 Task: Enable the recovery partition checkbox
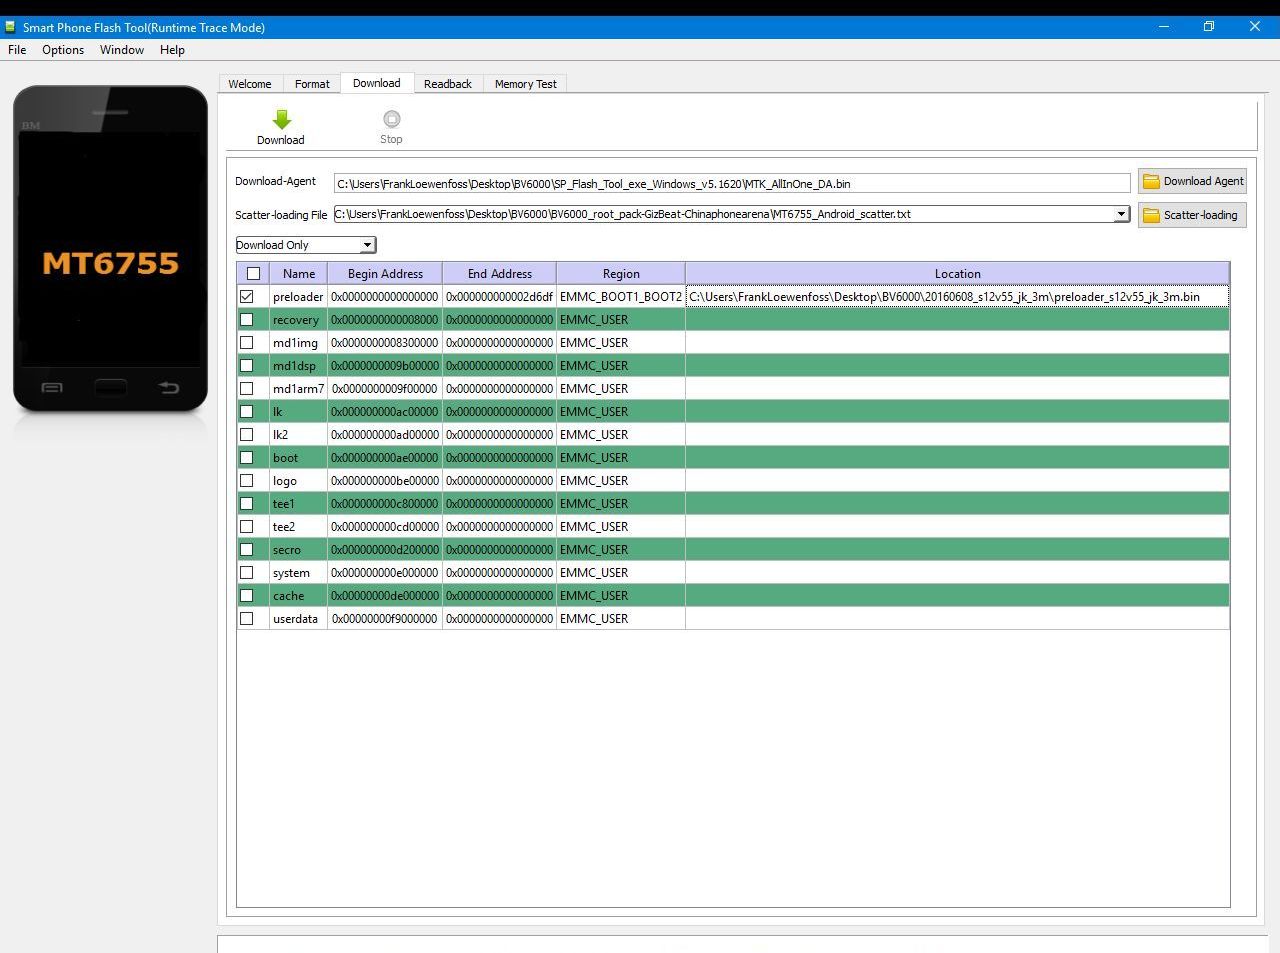tap(247, 320)
